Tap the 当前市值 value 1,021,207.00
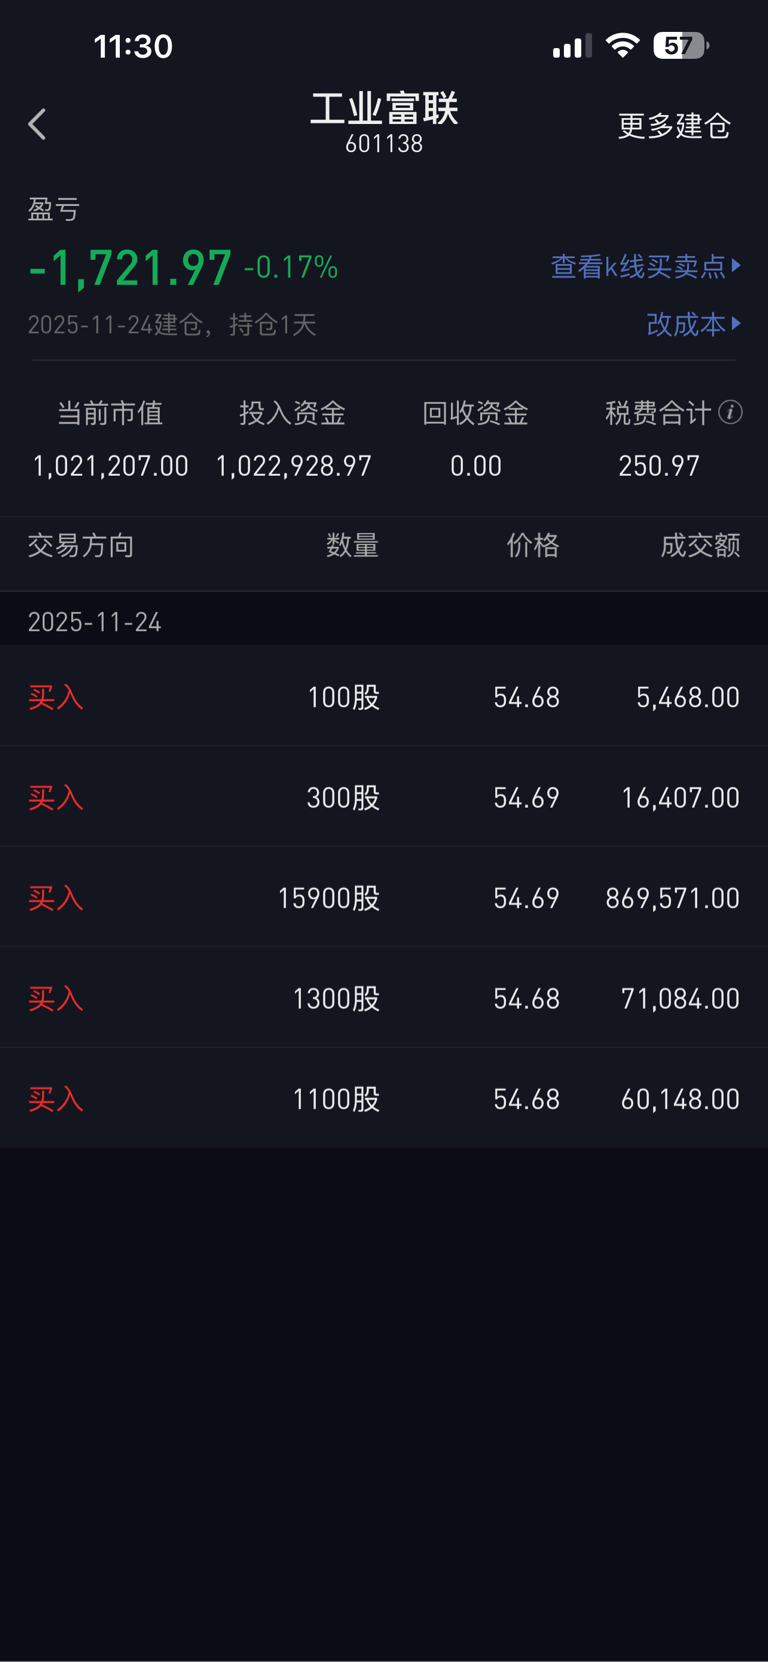Image resolution: width=768 pixels, height=1662 pixels. tap(111, 466)
